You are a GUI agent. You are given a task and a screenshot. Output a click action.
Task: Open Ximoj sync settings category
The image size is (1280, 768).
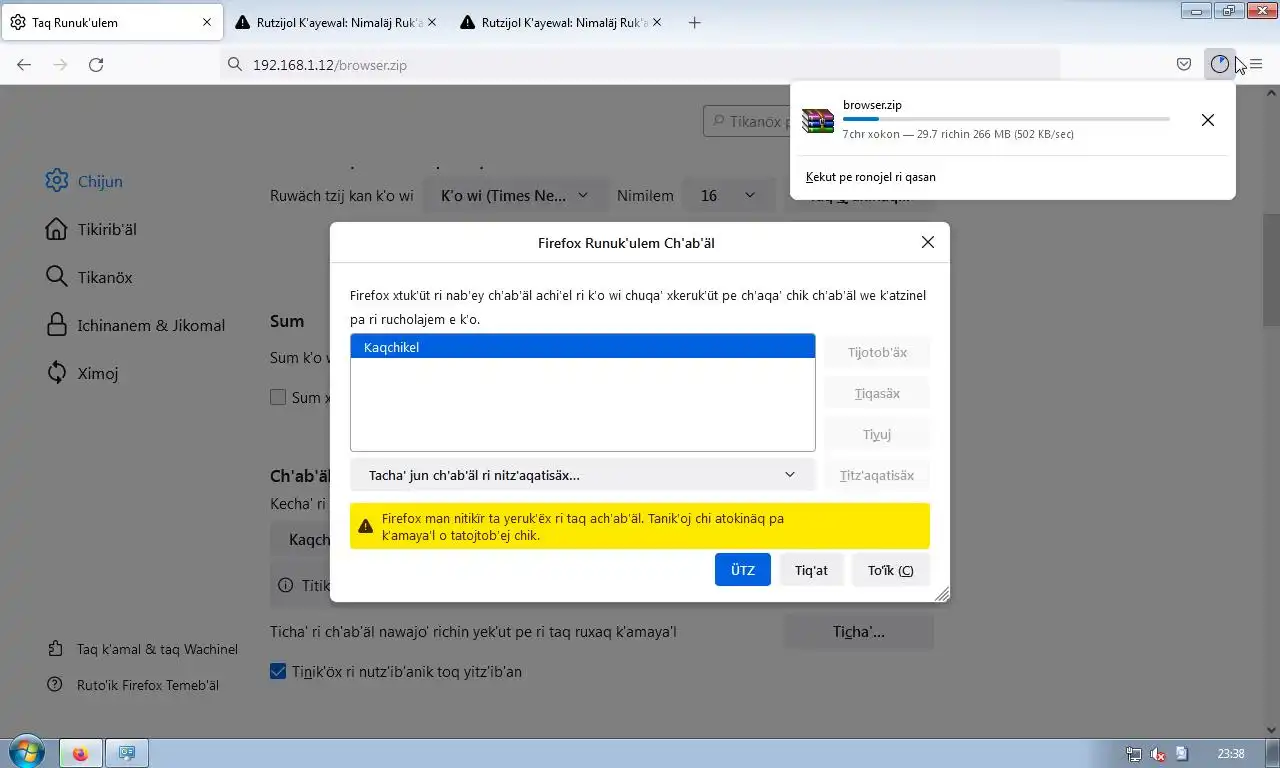82,373
